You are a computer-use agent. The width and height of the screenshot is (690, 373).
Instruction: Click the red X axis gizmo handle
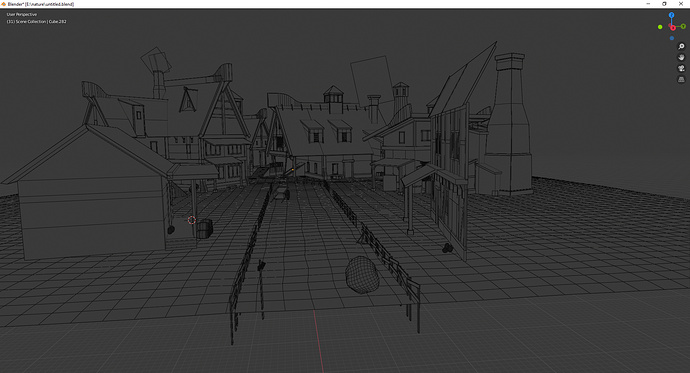672,27
